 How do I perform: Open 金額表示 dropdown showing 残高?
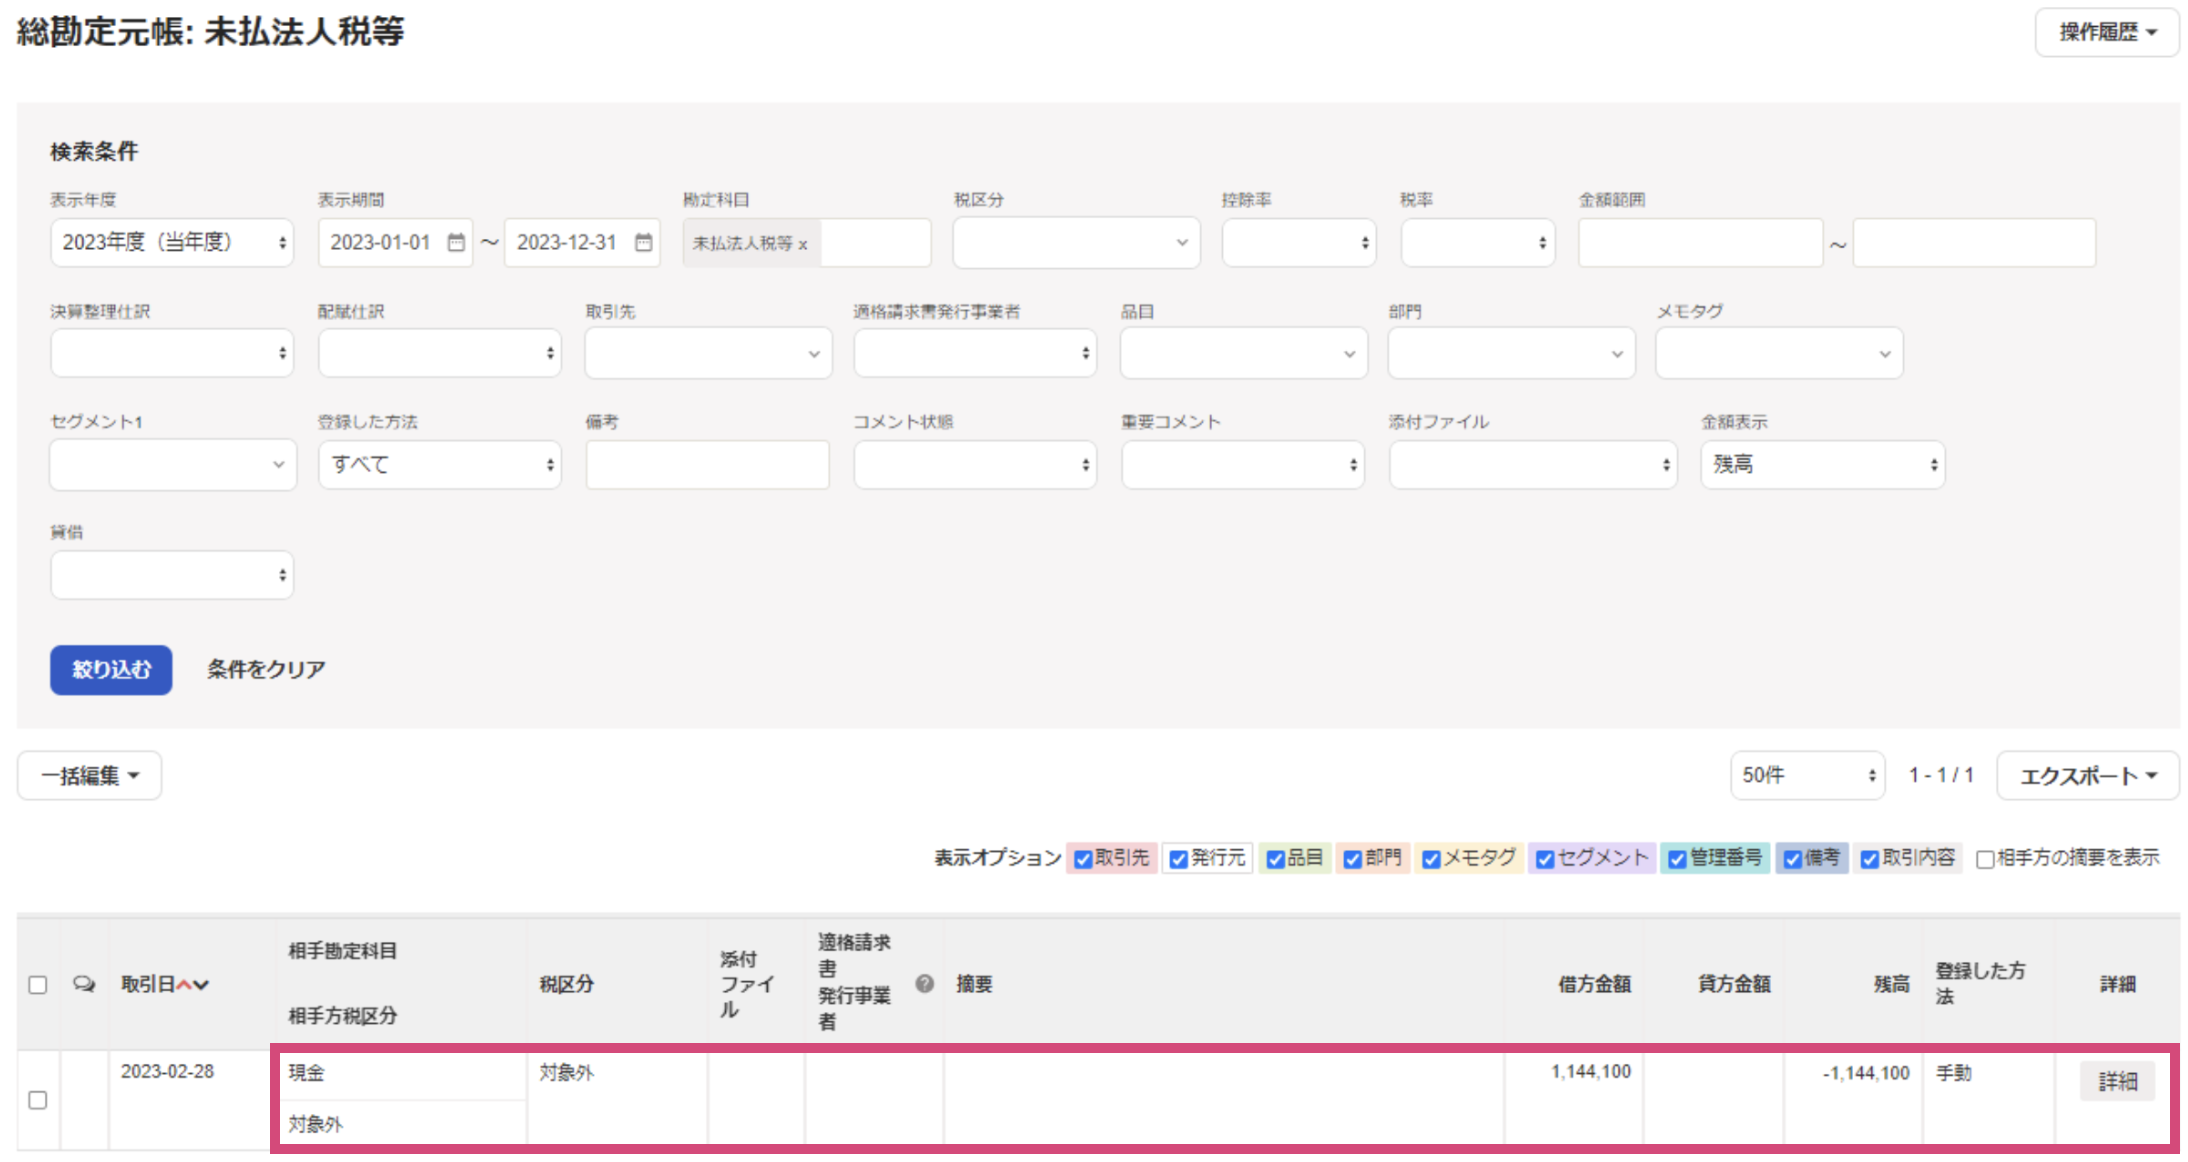click(x=1823, y=464)
